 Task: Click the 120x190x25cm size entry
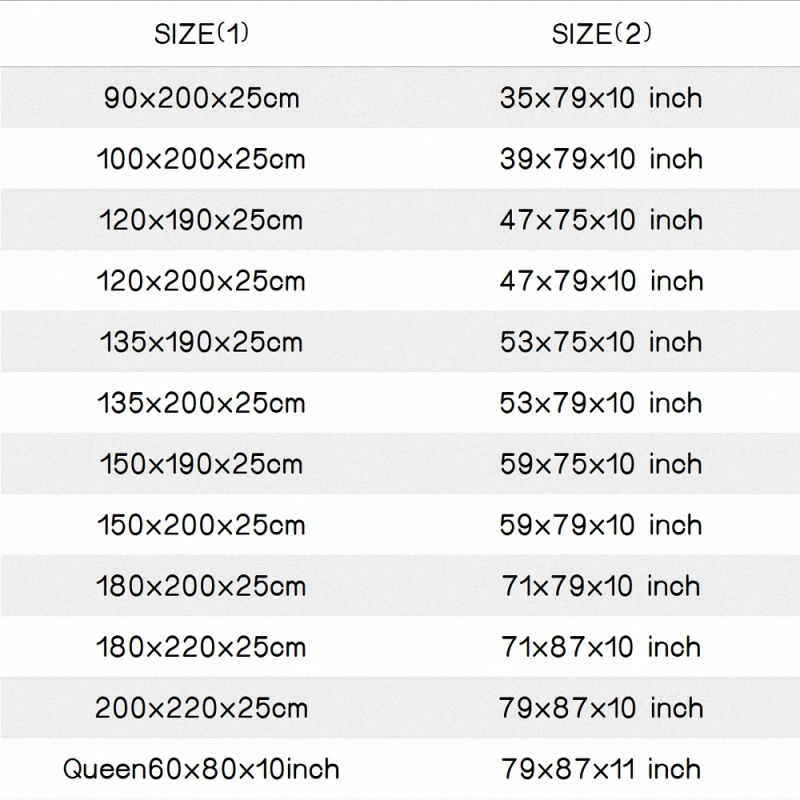tap(201, 220)
